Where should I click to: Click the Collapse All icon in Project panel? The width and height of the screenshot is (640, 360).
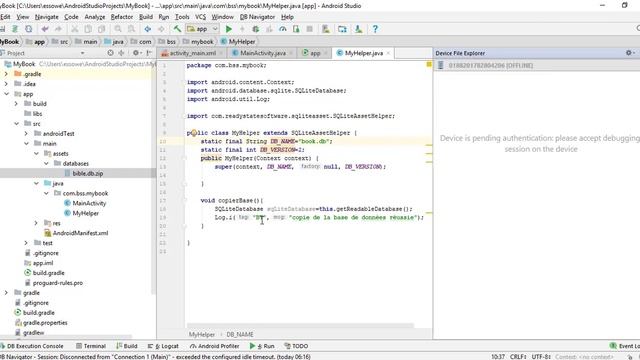click(x=121, y=53)
